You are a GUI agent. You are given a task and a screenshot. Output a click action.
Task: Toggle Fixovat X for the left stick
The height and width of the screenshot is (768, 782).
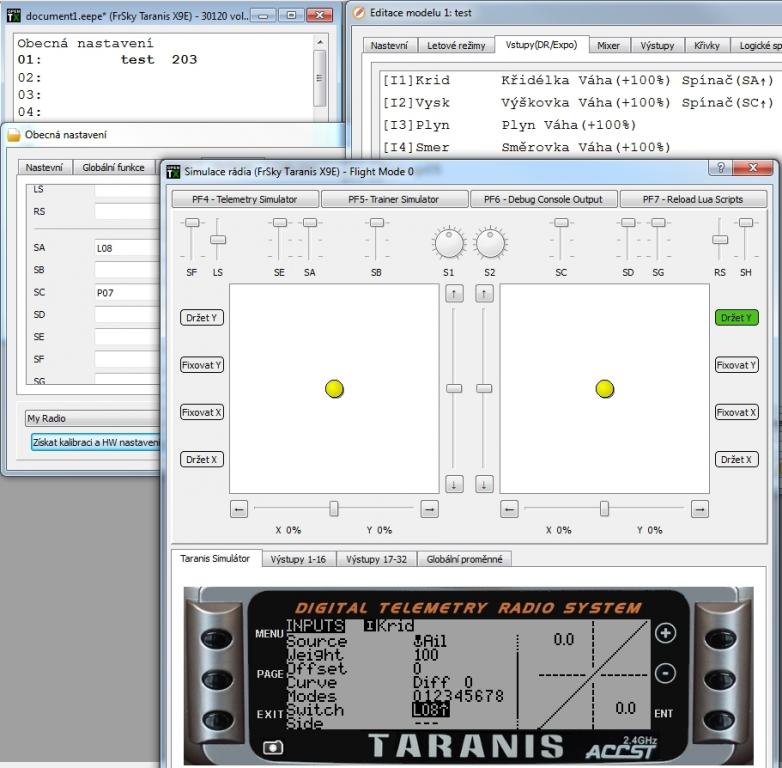point(202,412)
